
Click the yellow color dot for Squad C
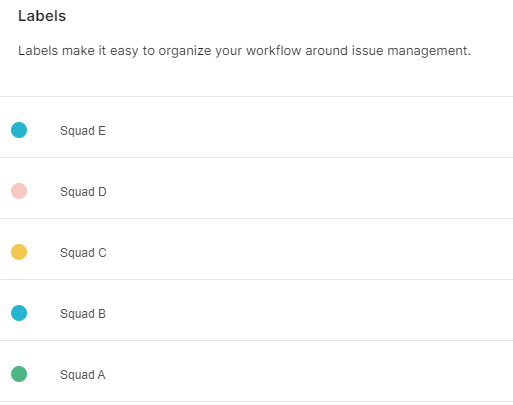pos(19,252)
